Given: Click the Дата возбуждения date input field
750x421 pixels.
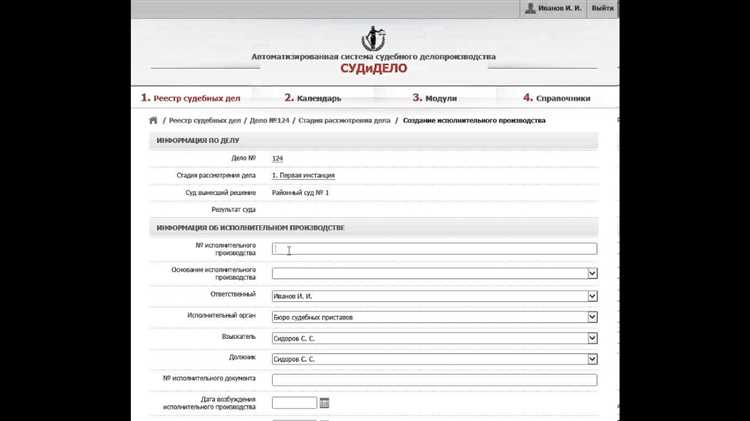Looking at the screenshot, I should pos(294,403).
